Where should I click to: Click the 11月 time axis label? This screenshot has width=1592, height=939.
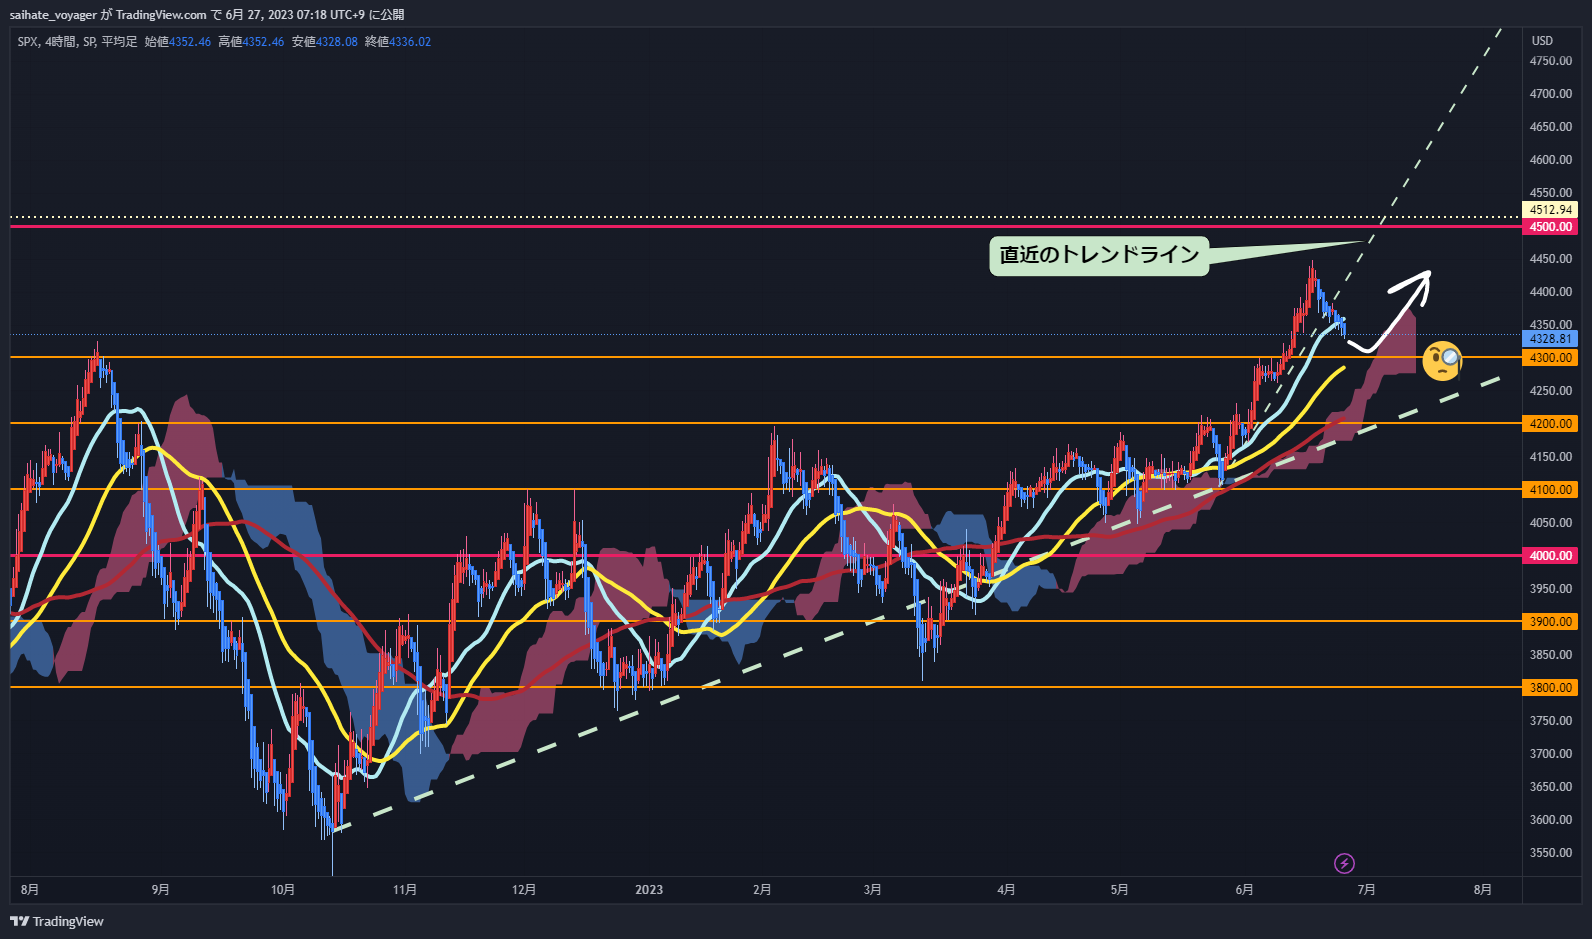(x=405, y=890)
